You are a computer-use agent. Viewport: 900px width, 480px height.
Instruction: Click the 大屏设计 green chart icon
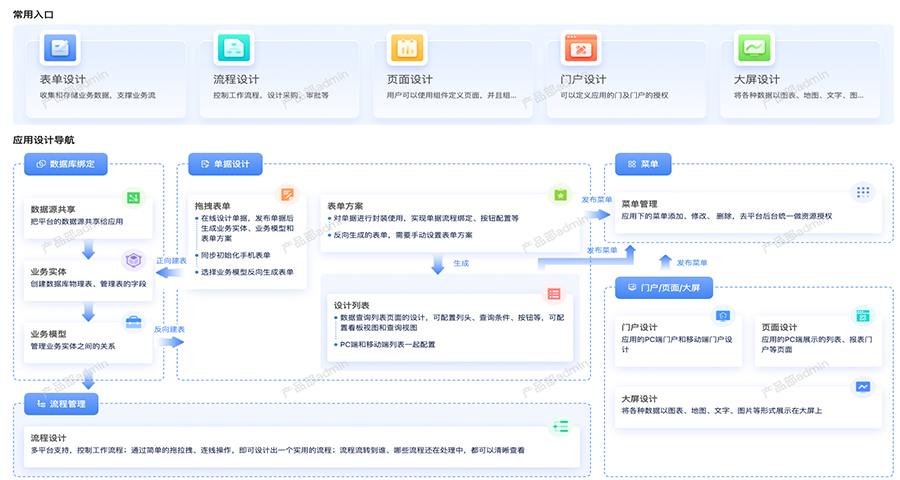(x=753, y=48)
